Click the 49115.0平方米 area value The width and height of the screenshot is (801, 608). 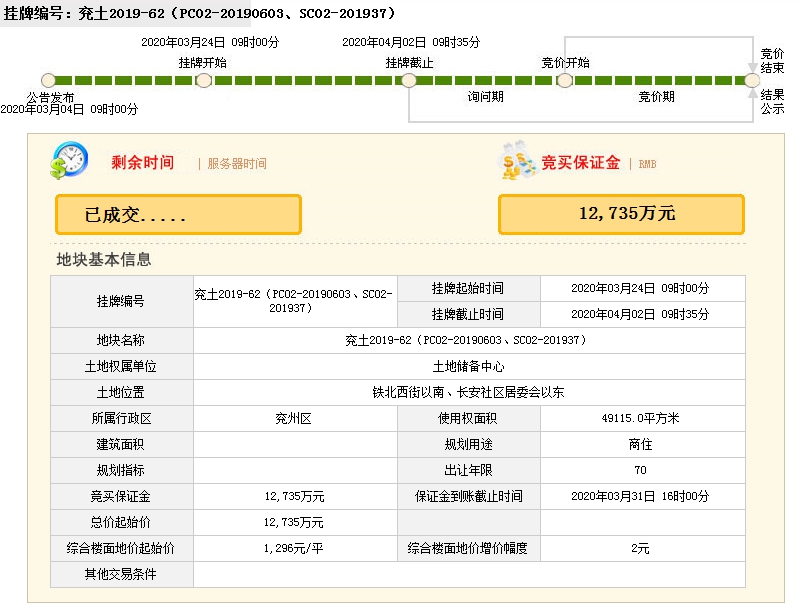642,419
